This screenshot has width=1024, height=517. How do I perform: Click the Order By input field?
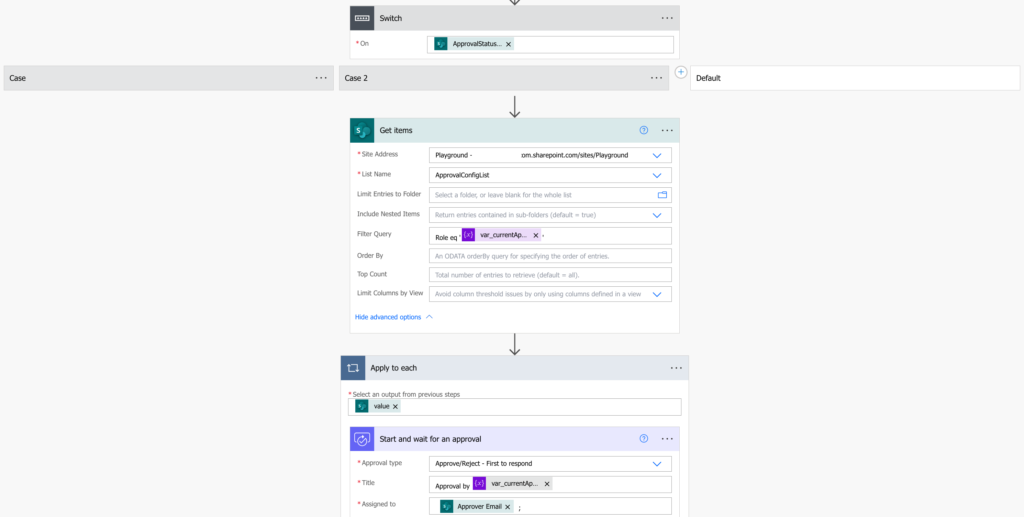[x=550, y=256]
